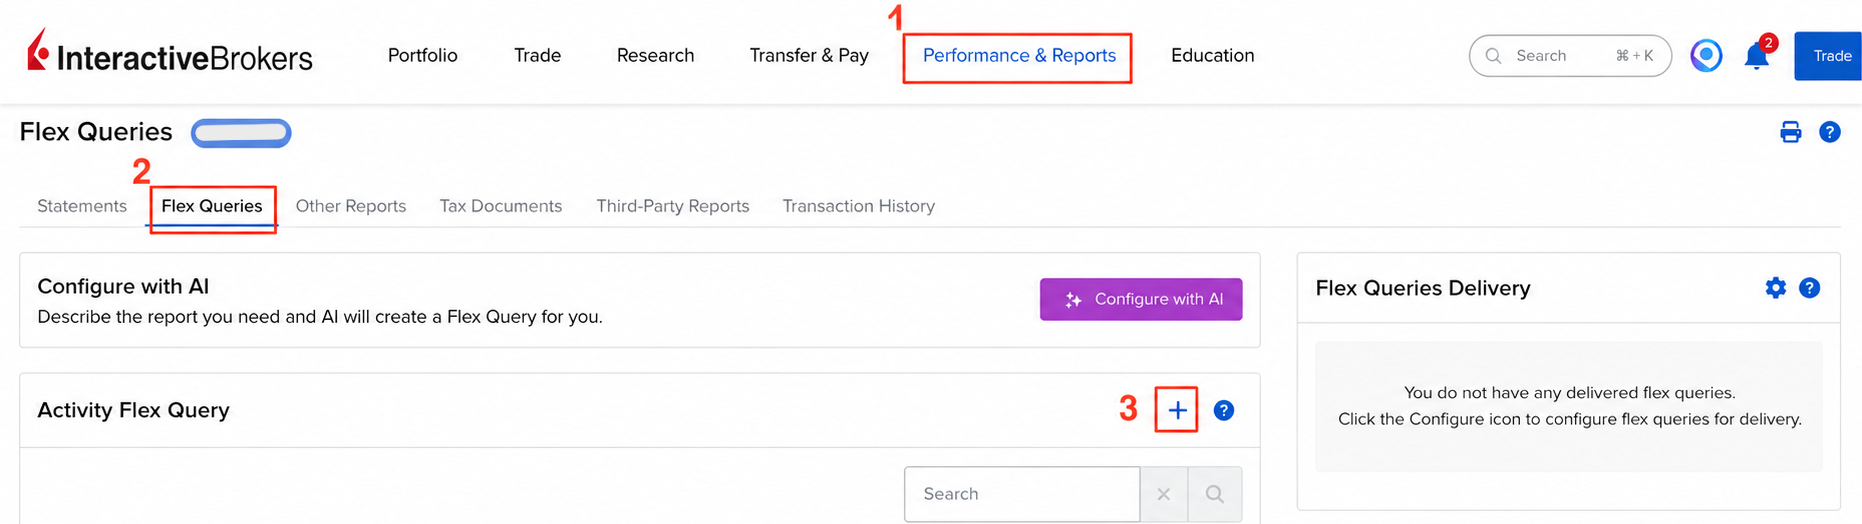
Task: Focus the top Search box
Action: (x=1570, y=56)
